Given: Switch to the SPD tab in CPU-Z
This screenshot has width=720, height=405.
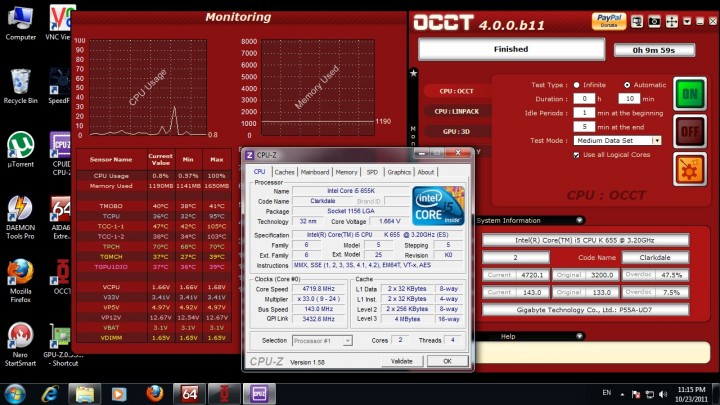Looking at the screenshot, I should (x=372, y=172).
